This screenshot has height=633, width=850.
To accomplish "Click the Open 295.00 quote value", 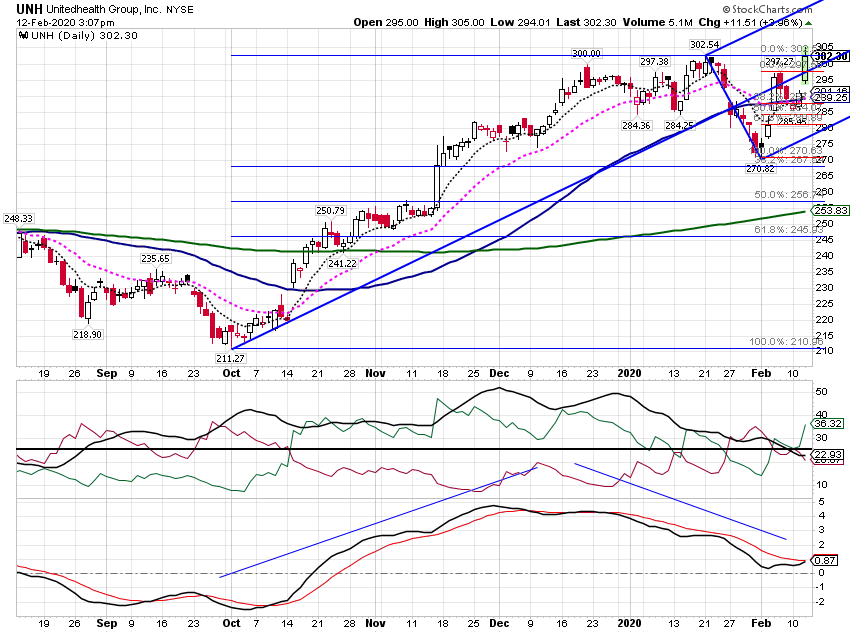I will (386, 22).
